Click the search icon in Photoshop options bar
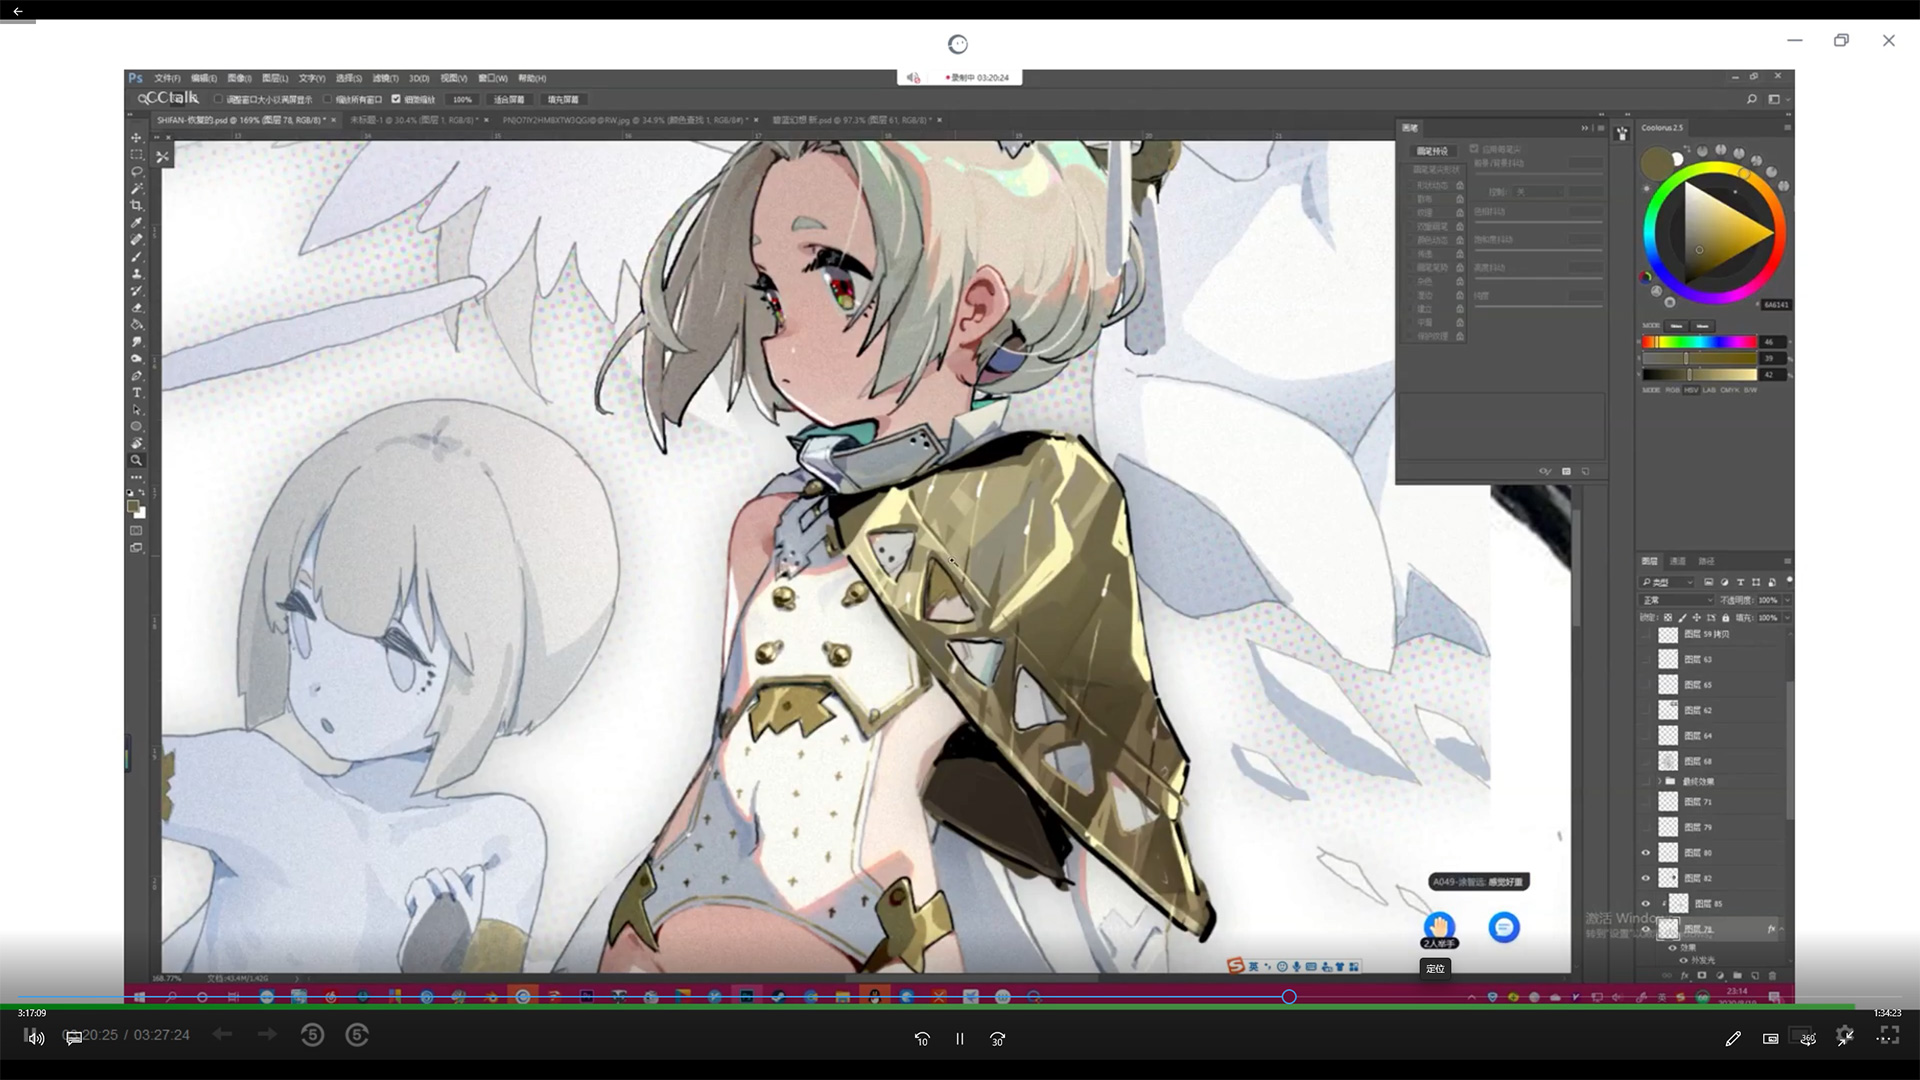 tap(1751, 99)
